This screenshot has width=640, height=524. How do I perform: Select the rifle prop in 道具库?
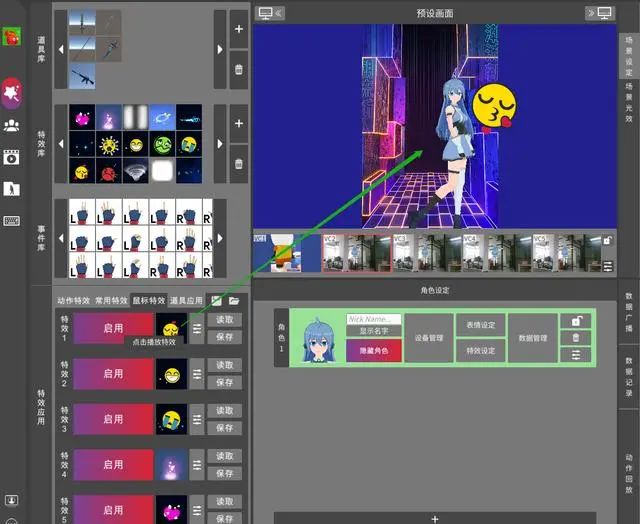pyautogui.click(x=82, y=76)
